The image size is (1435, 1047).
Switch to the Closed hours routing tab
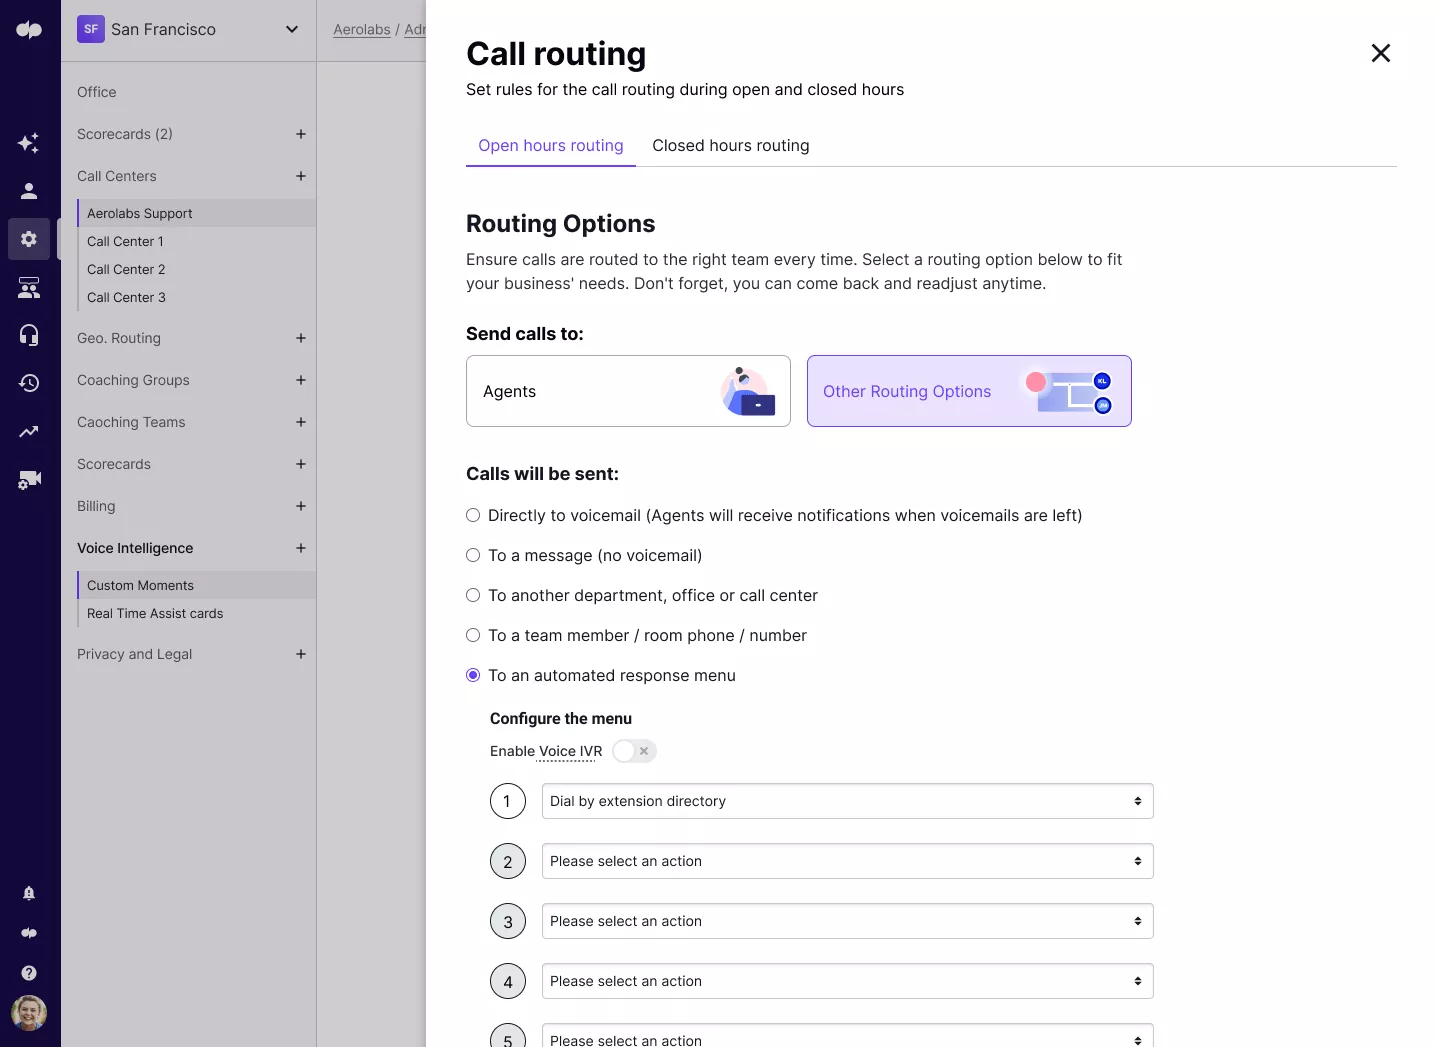point(731,146)
